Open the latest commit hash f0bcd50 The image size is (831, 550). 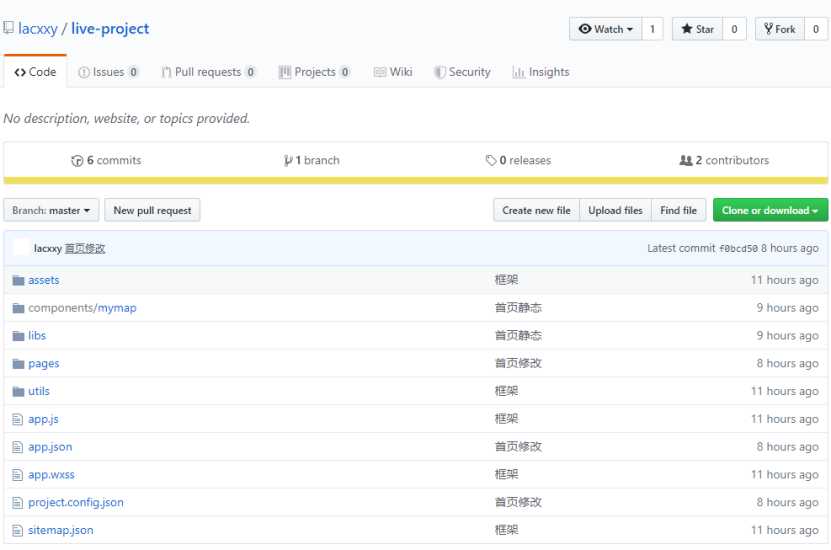point(738,249)
